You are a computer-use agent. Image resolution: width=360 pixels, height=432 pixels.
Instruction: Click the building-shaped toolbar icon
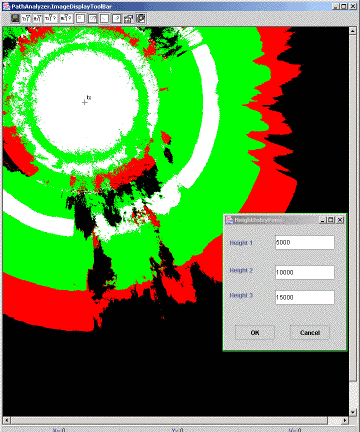click(x=128, y=18)
